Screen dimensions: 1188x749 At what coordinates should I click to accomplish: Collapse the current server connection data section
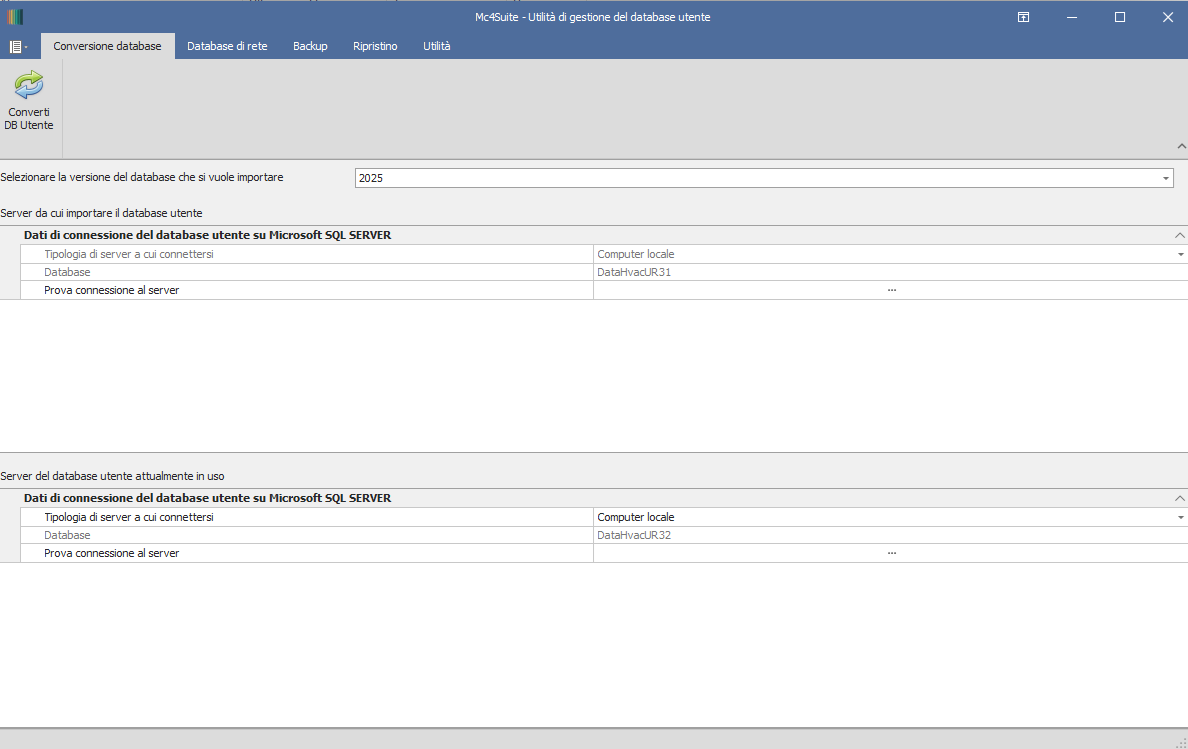1180,498
